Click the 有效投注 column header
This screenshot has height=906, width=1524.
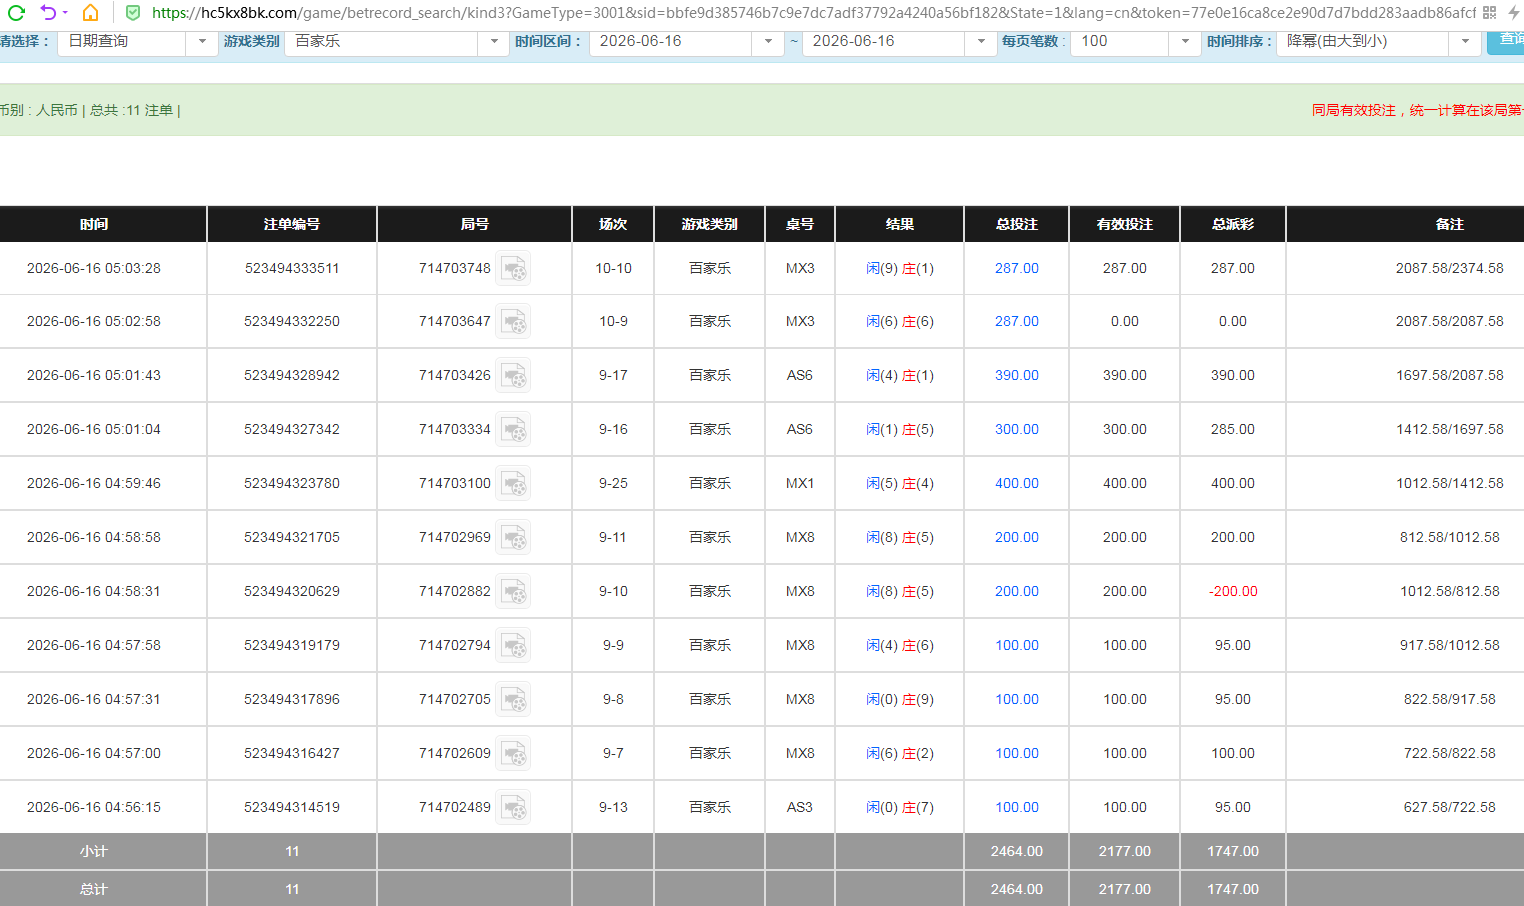(1125, 224)
